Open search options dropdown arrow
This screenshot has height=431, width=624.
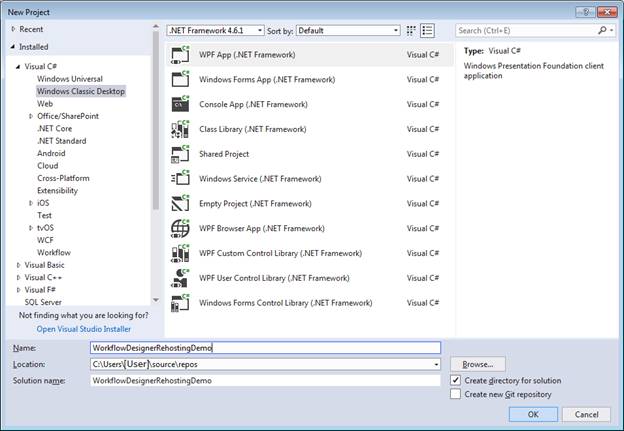[x=612, y=30]
